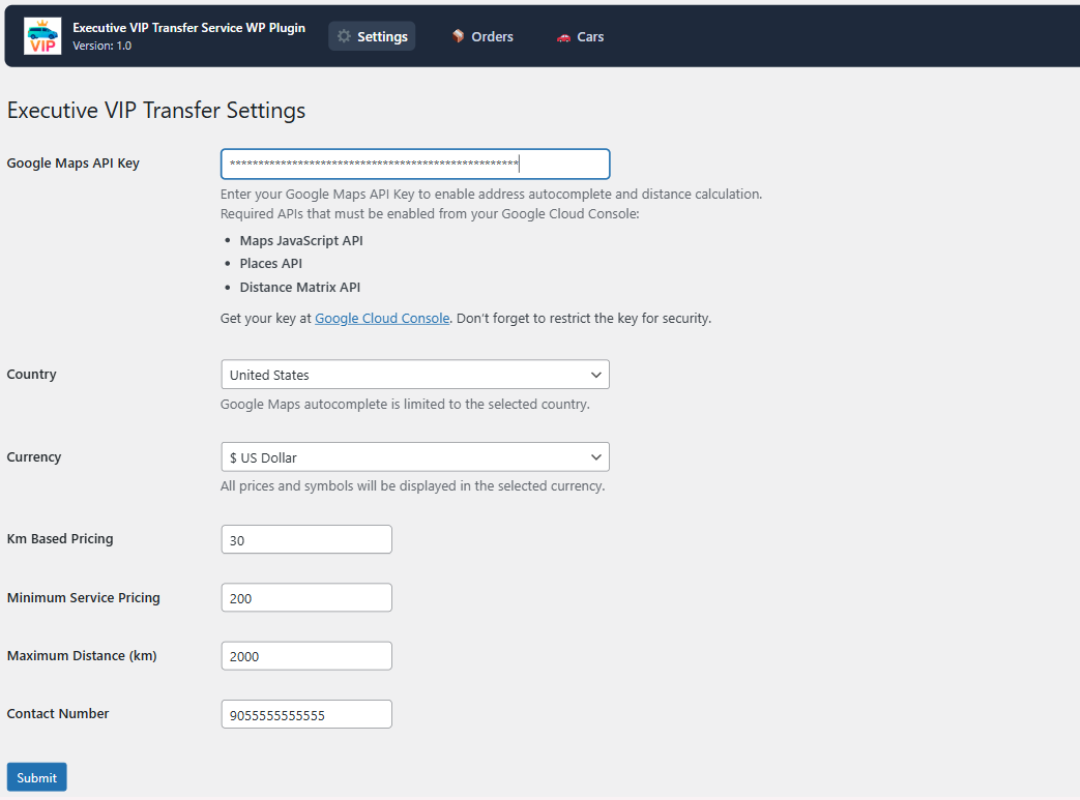Select United States in the Country selector
The image size is (1080, 800).
coord(415,375)
